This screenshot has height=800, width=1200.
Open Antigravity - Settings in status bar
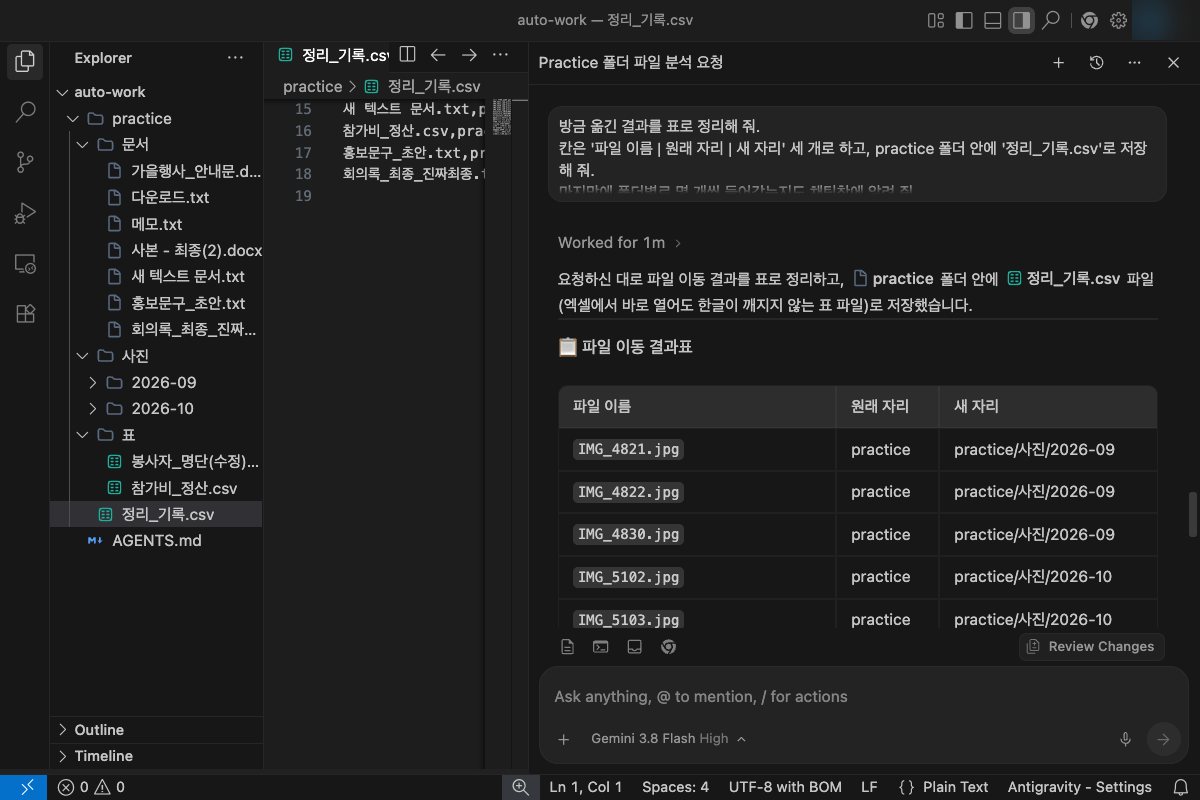click(1079, 787)
